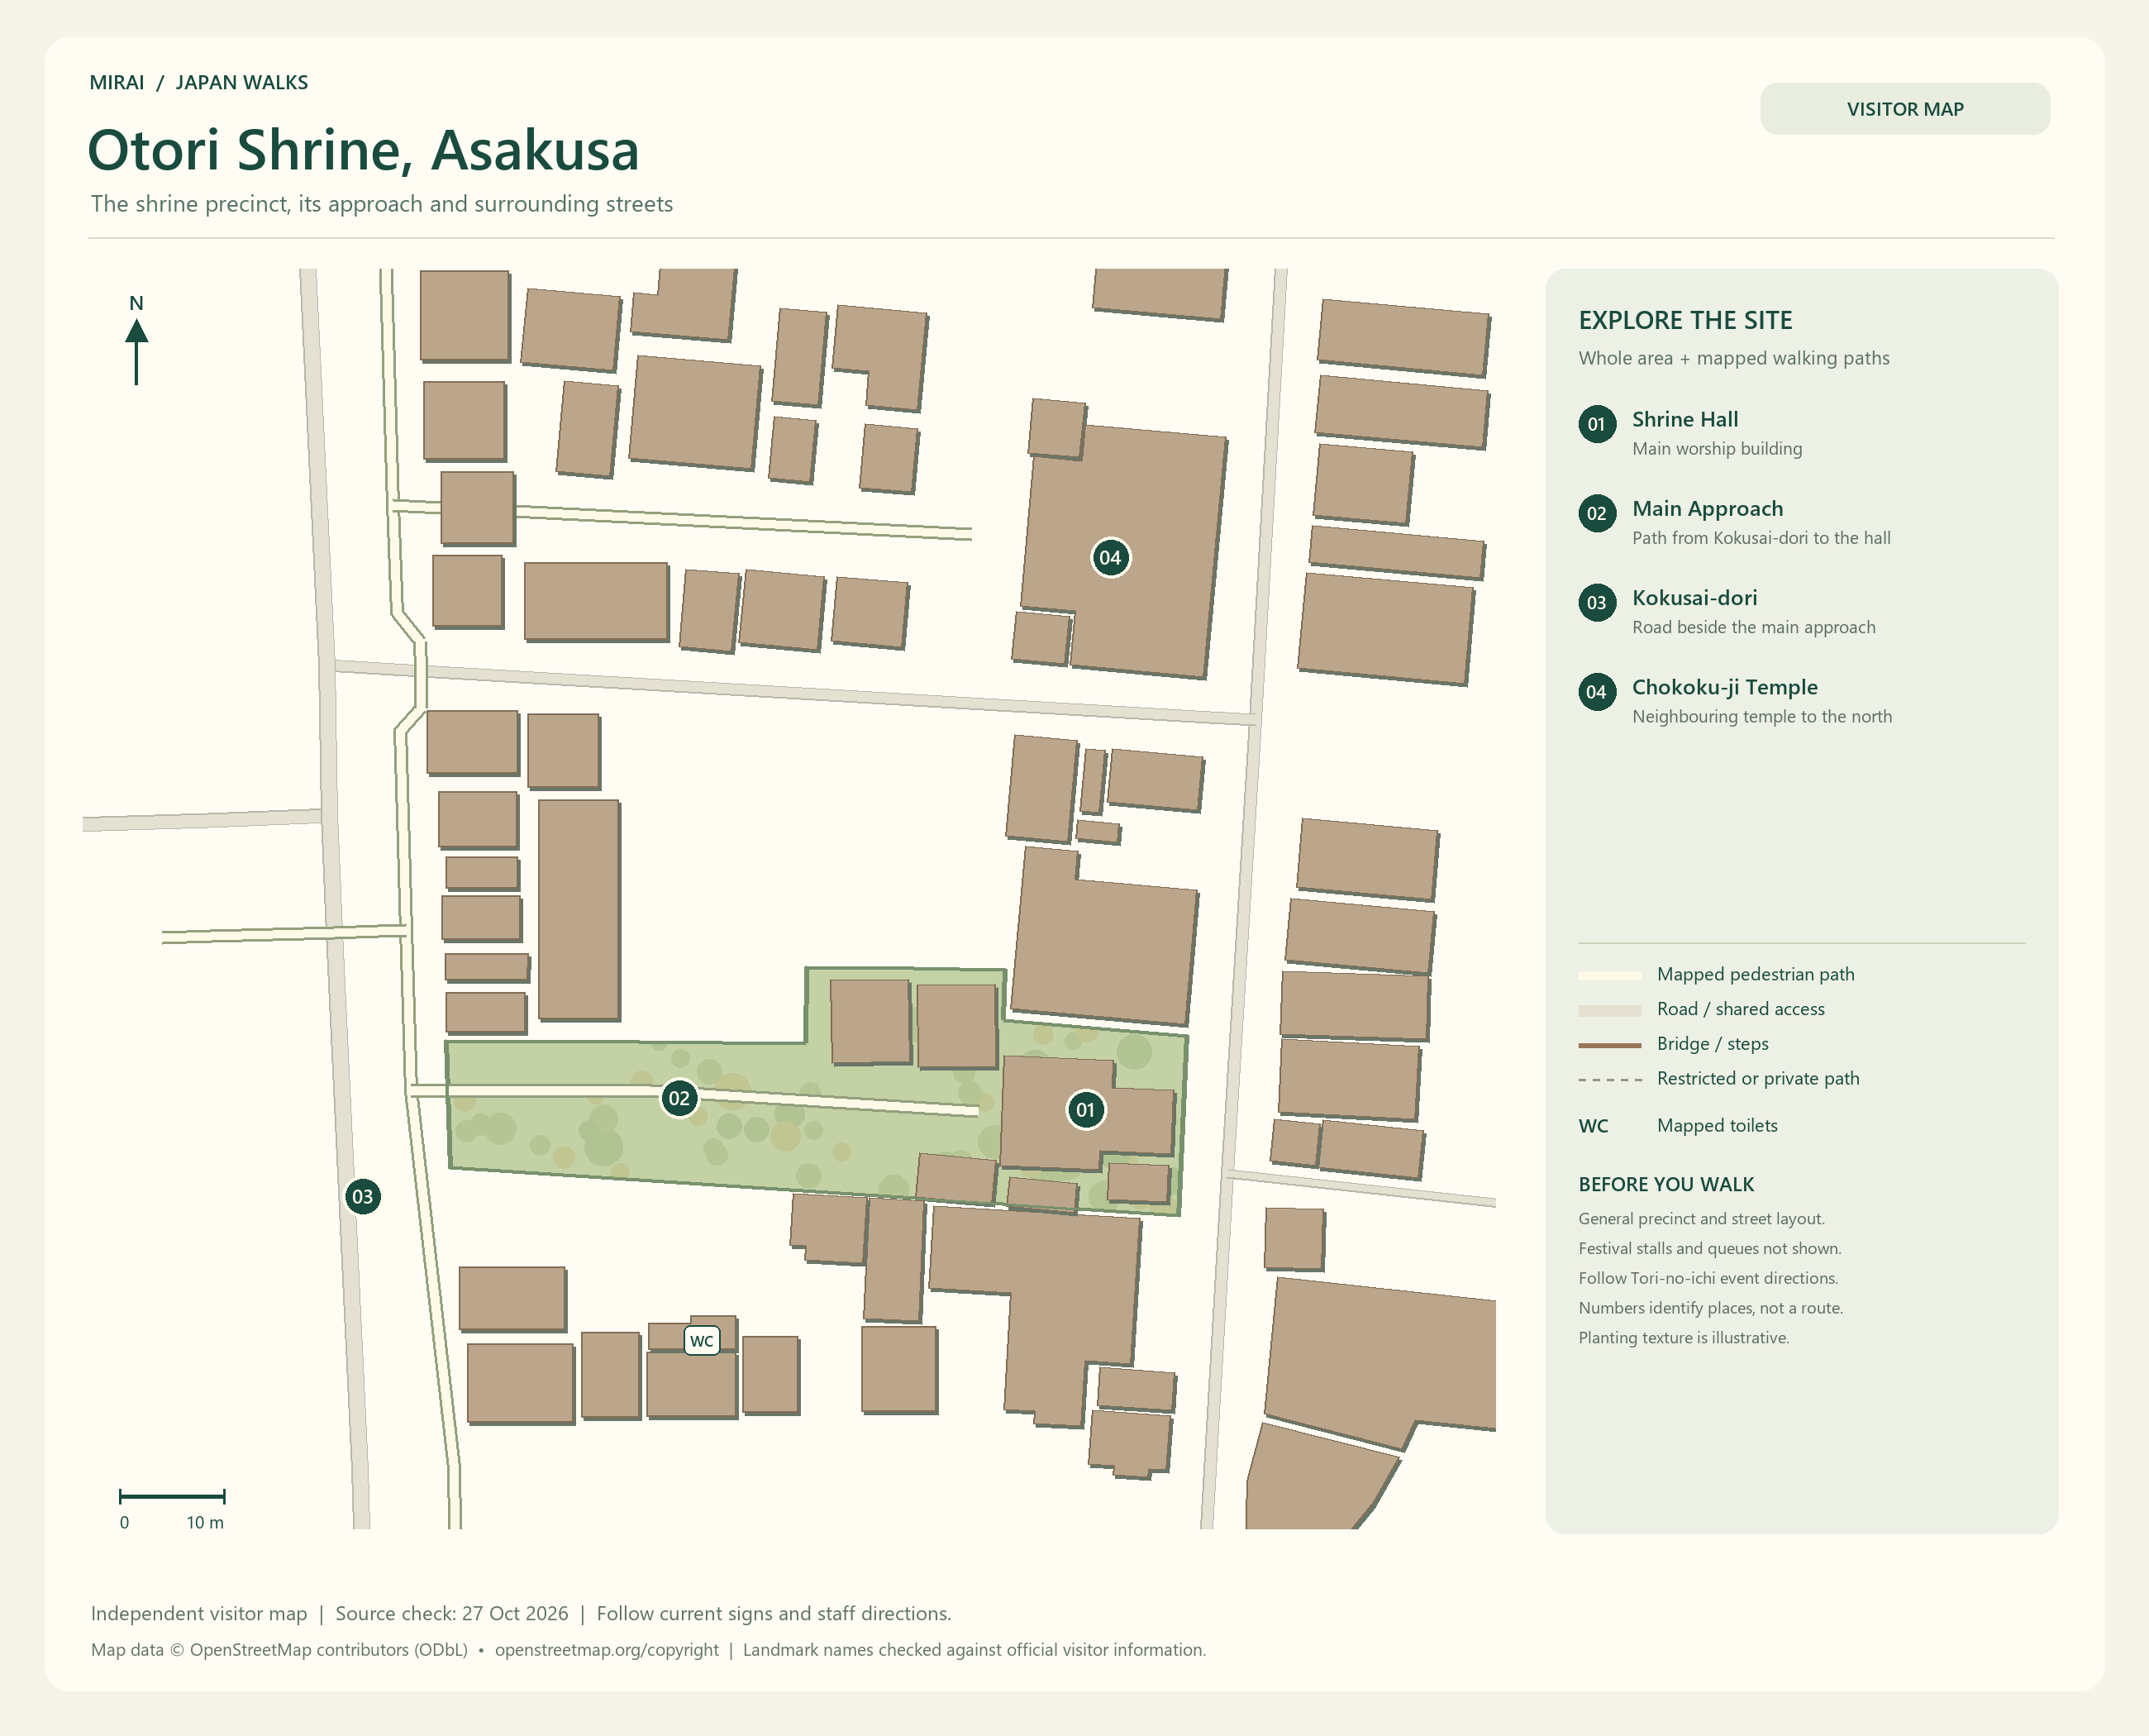Click 'Source check: 27 Oct 2026' text
Screen dimensions: 2149x1736
[451, 1613]
